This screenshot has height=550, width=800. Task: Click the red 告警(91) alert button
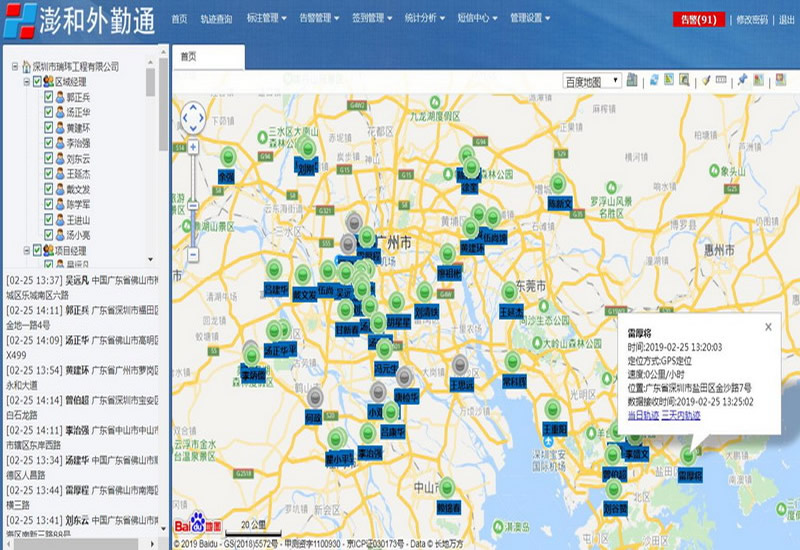pos(698,19)
